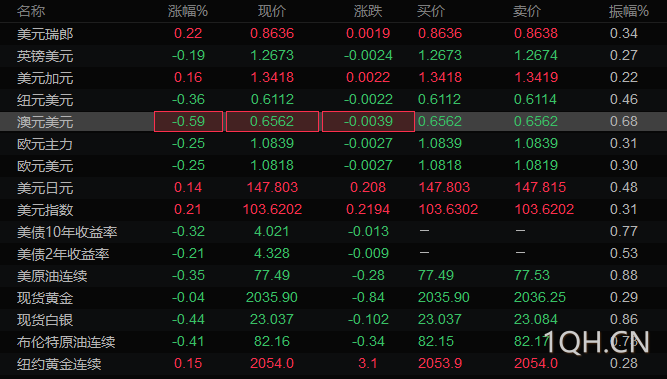Click the 振幅% column header
667x379 pixels.
(x=628, y=11)
